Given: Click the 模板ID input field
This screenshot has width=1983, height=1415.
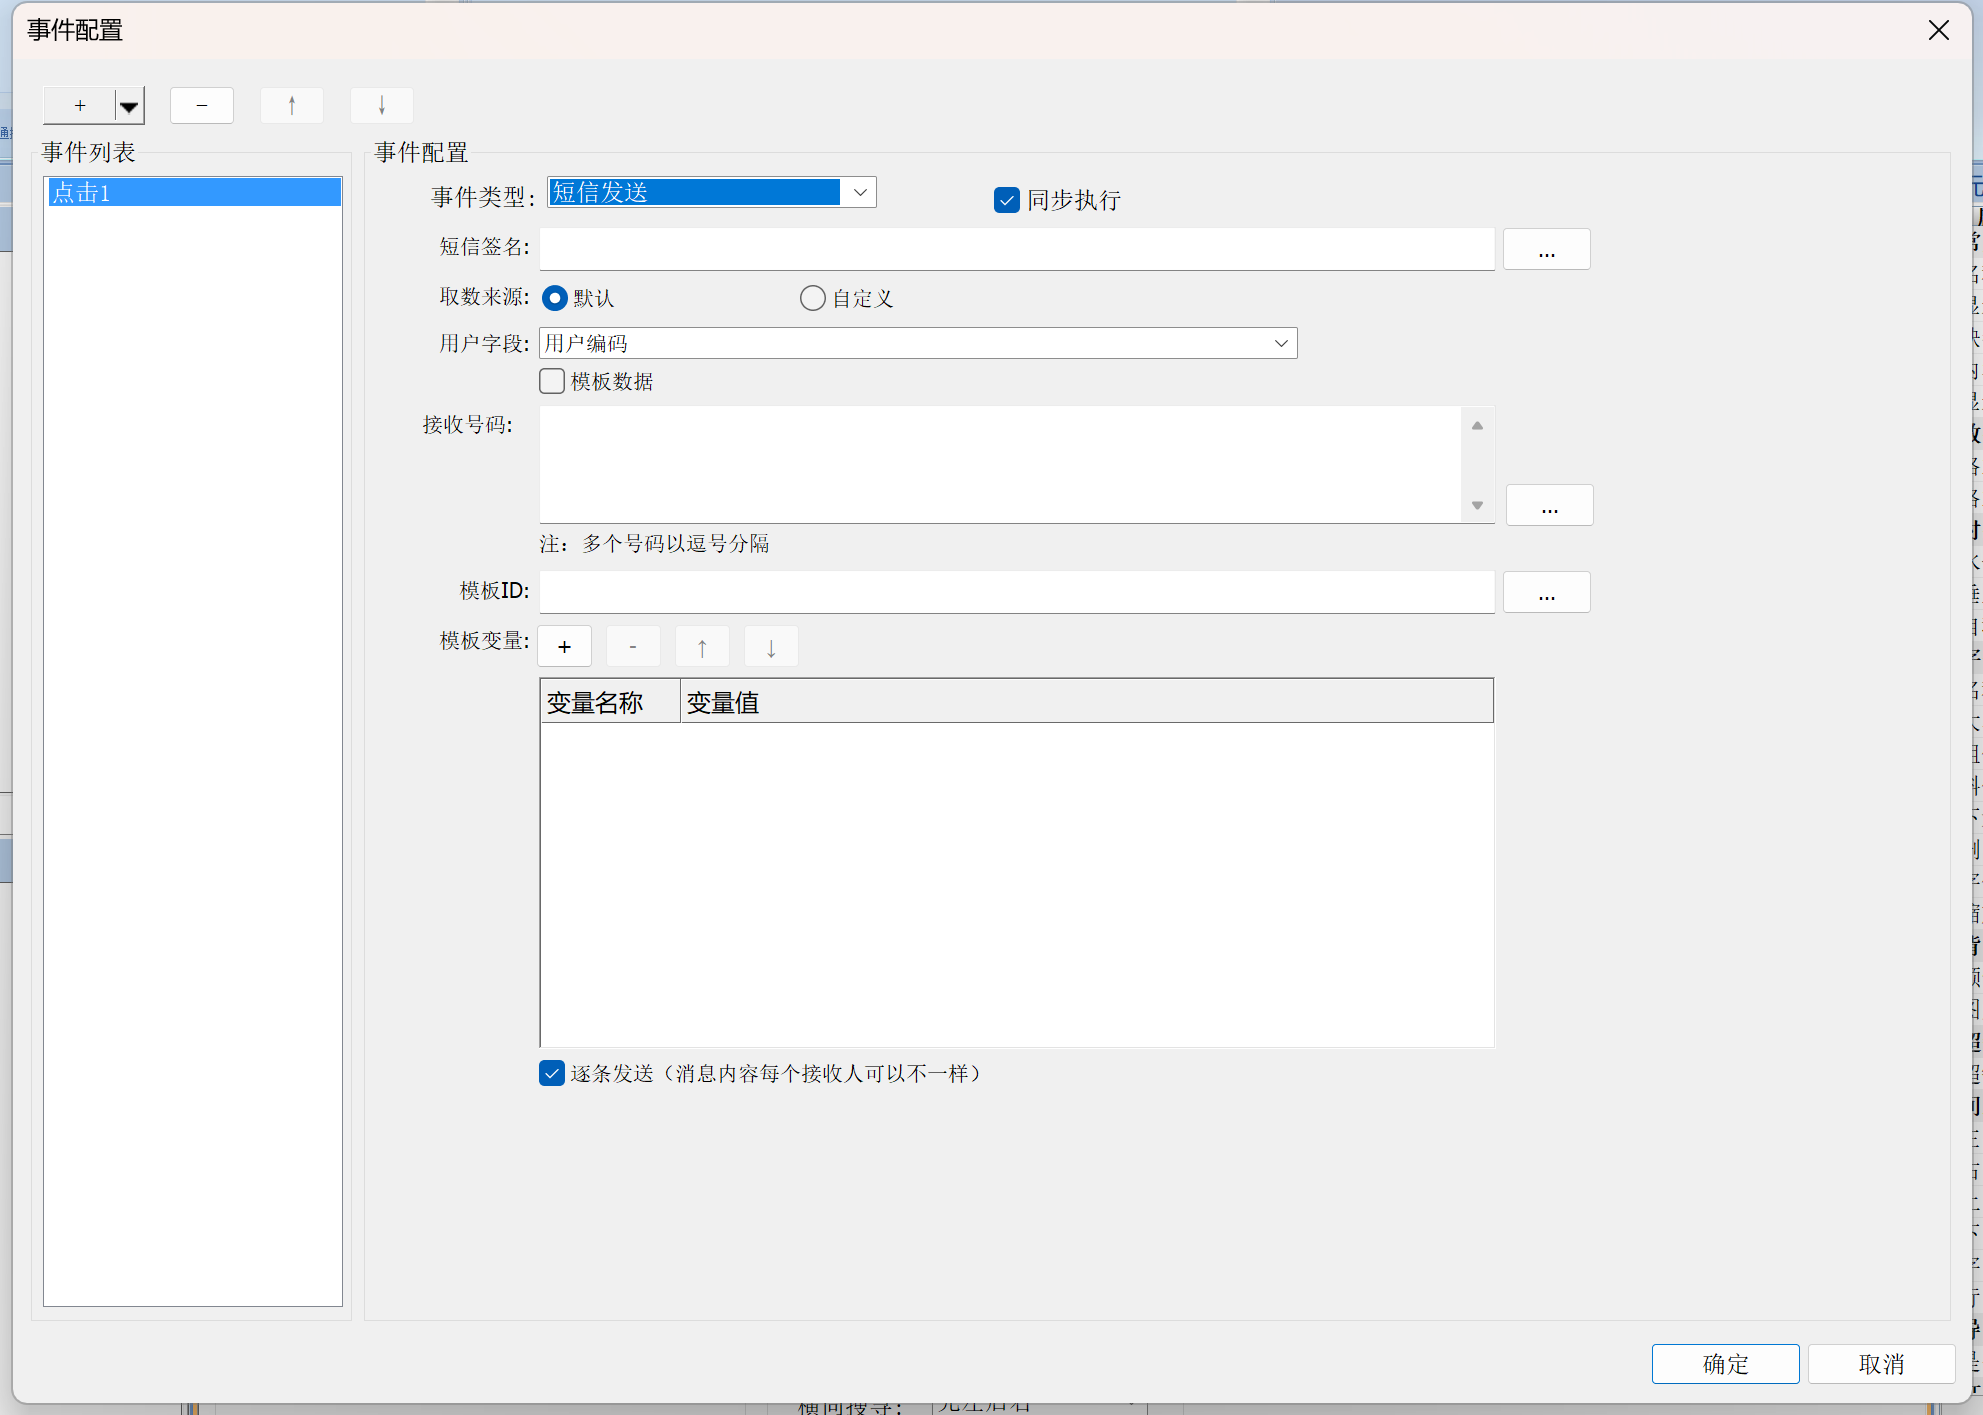Looking at the screenshot, I should coord(1016,592).
